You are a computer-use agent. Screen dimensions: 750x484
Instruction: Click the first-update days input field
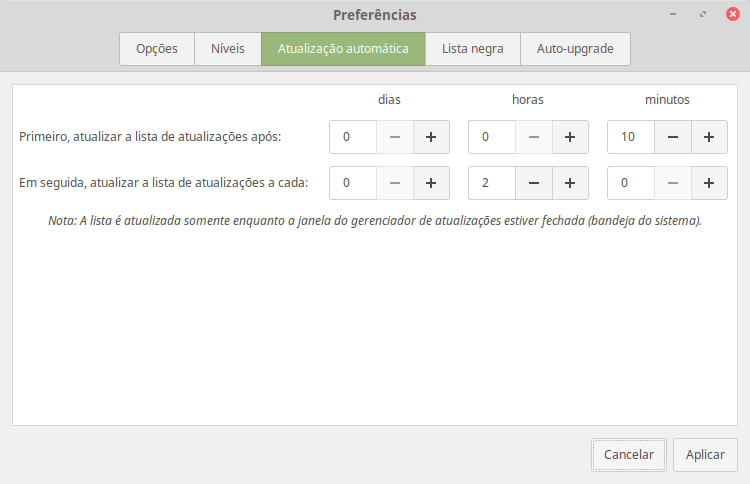(x=353, y=137)
